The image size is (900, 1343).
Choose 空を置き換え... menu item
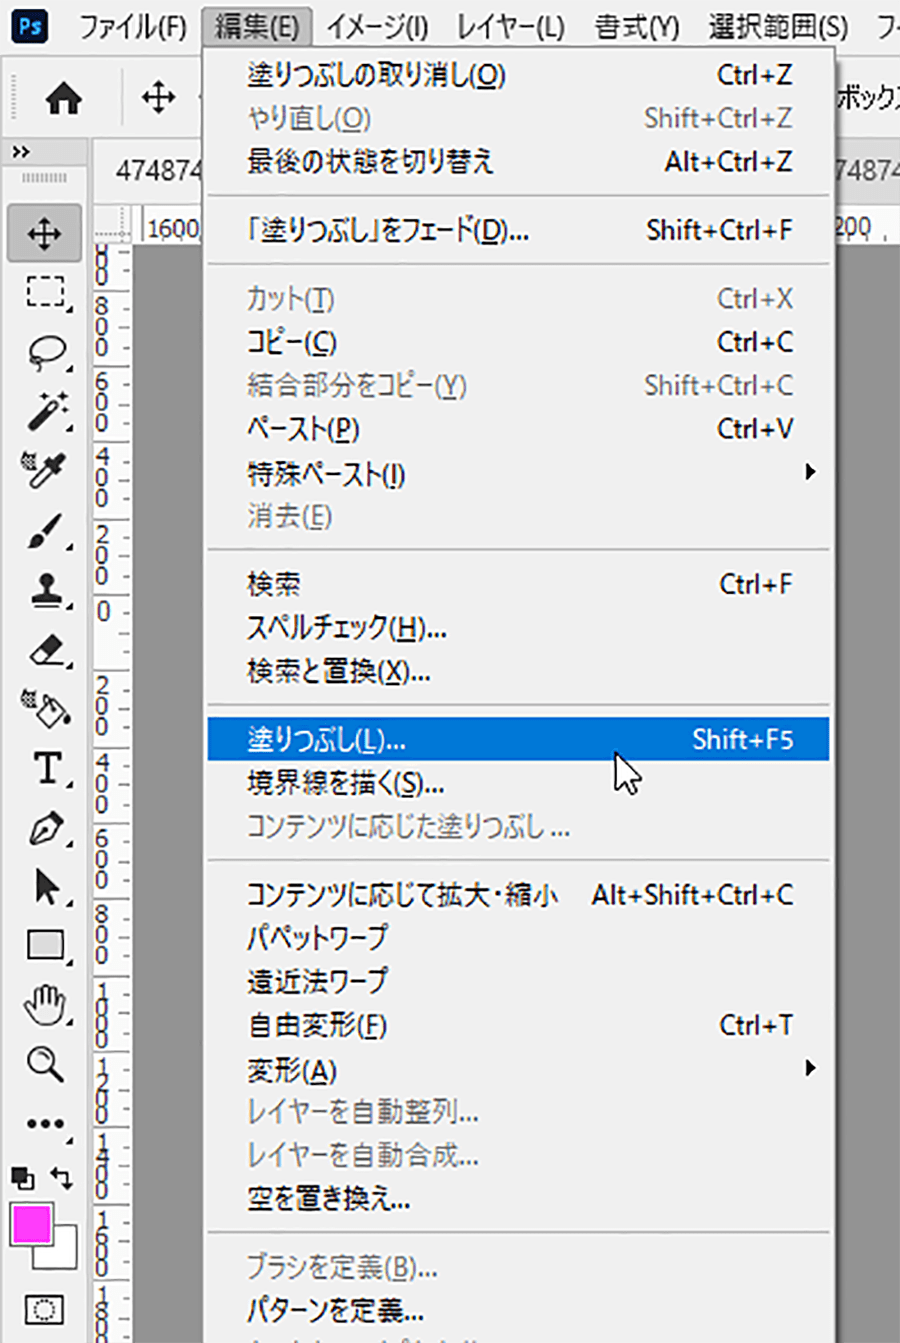(518, 1198)
